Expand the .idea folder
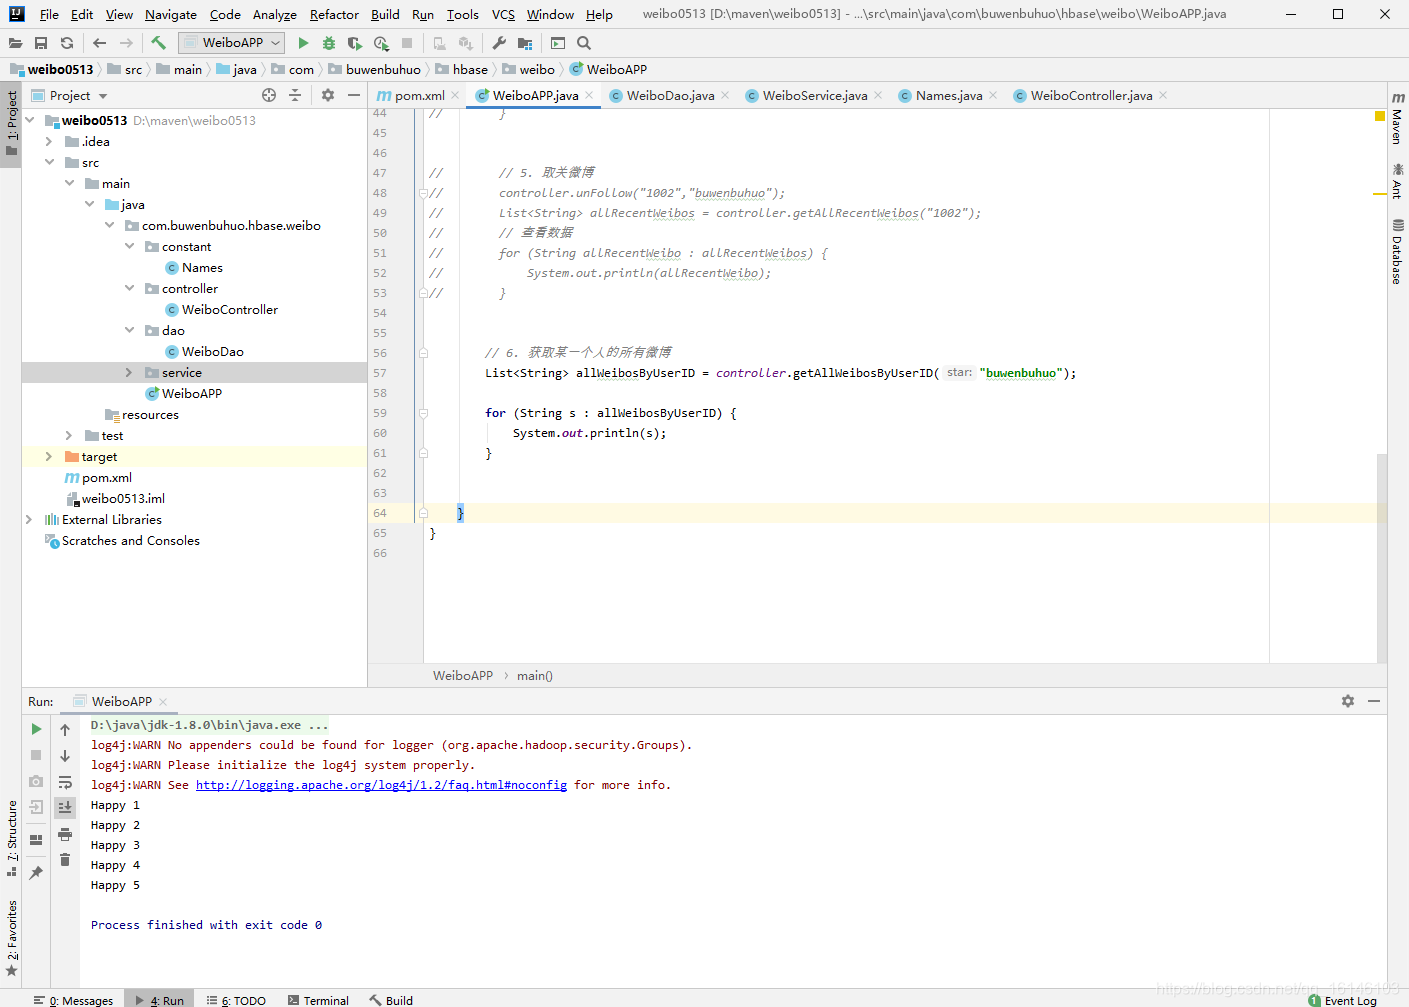Screen dimensions: 1409x1007 point(49,141)
